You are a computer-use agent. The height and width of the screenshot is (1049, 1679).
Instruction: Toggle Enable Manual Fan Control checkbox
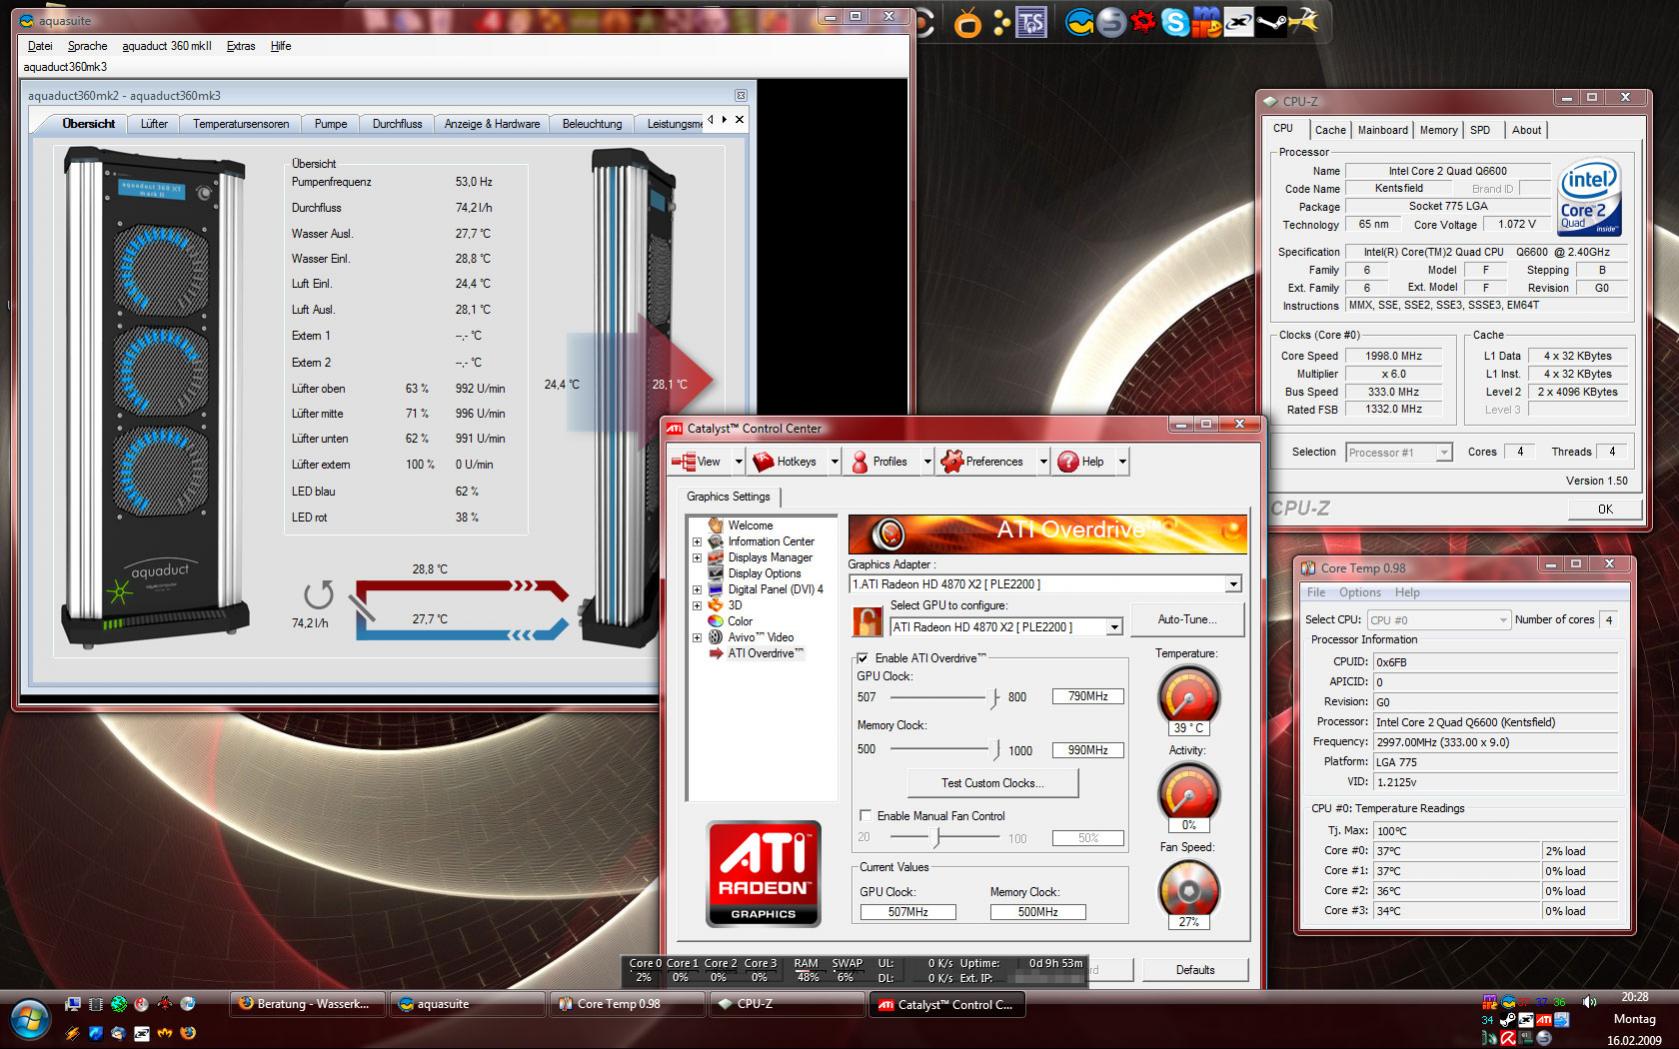point(866,816)
